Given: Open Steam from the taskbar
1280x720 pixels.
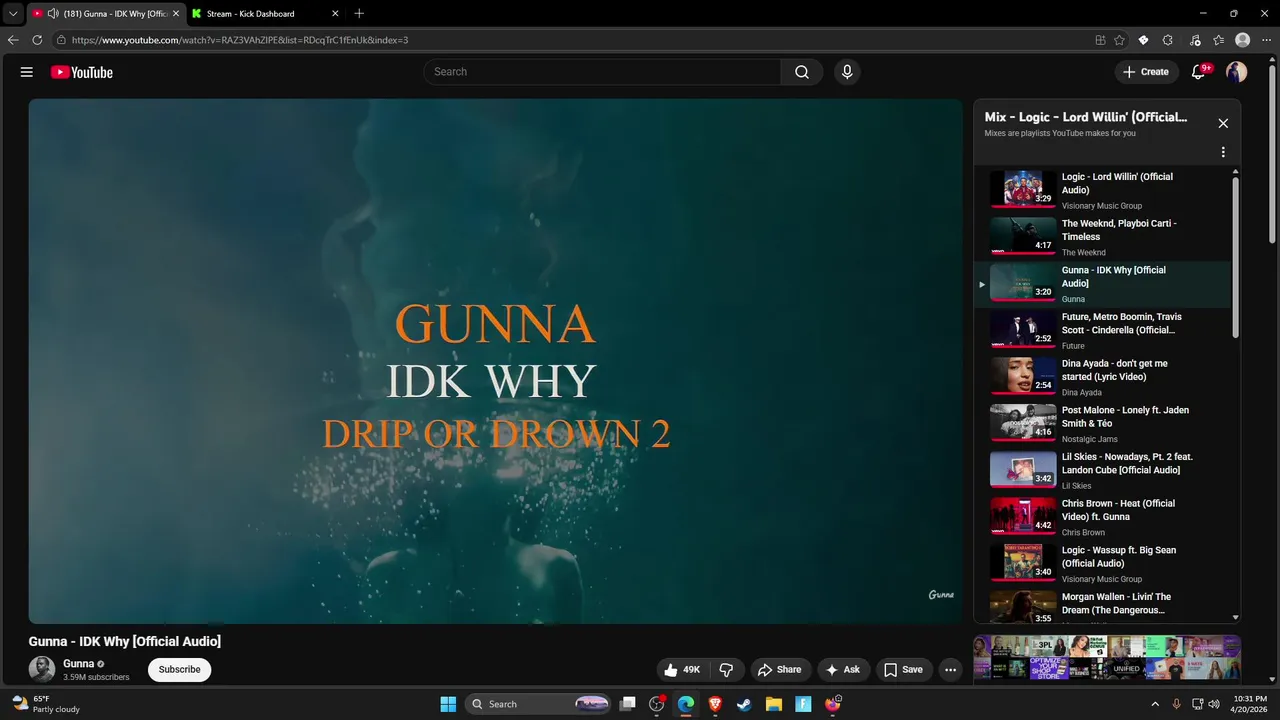Looking at the screenshot, I should coord(744,704).
